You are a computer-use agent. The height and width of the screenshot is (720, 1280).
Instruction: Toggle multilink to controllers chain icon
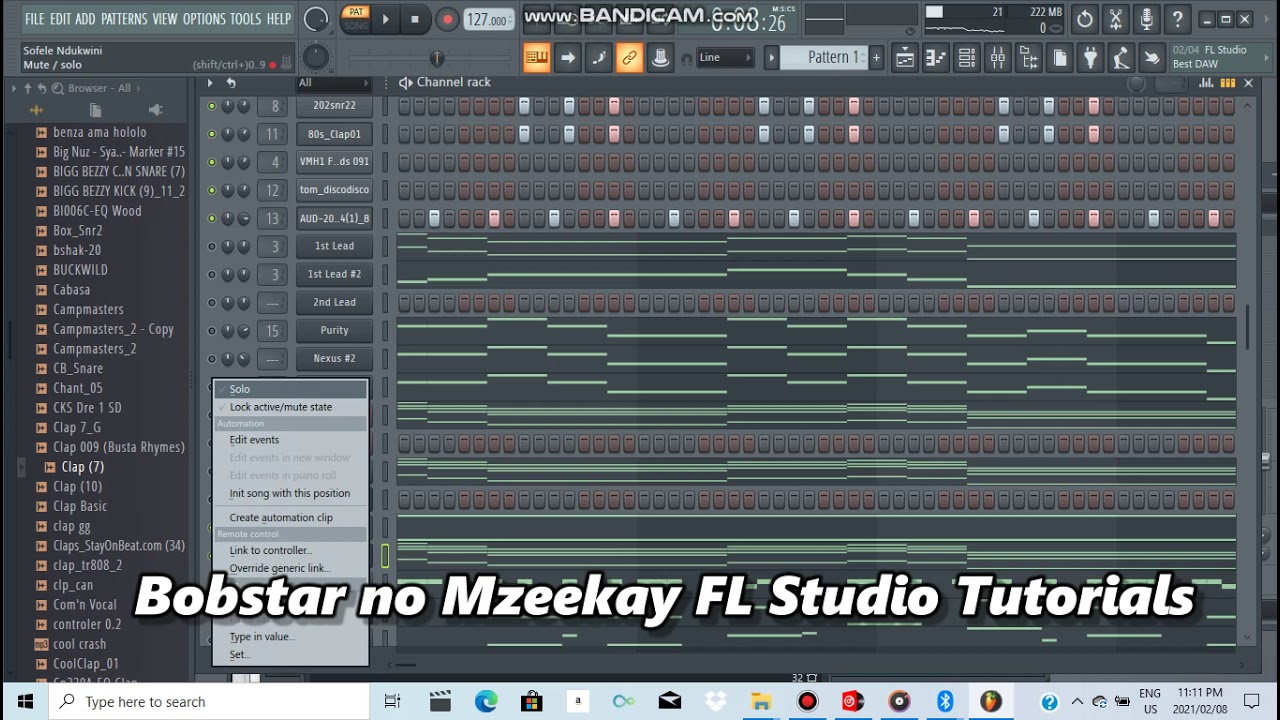coord(629,58)
